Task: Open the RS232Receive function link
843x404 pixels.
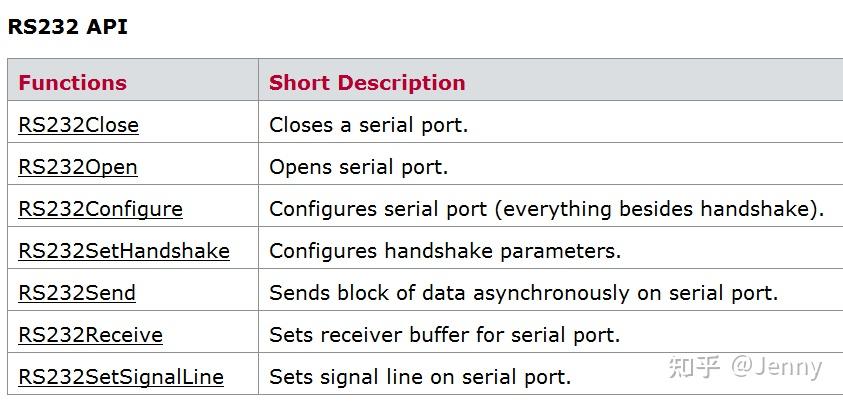Action: coord(90,335)
